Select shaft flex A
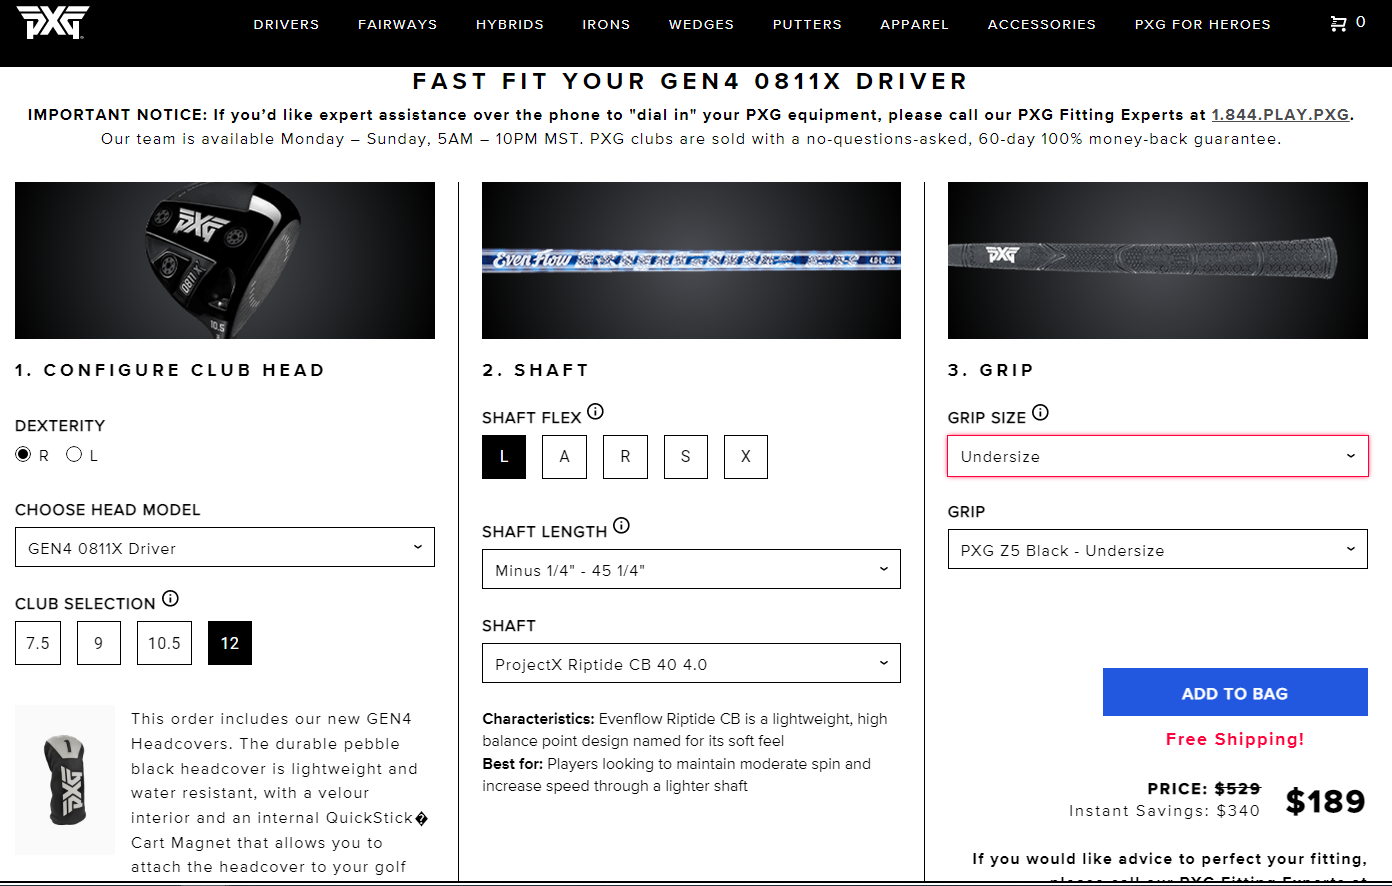This screenshot has width=1392, height=886. pos(564,457)
